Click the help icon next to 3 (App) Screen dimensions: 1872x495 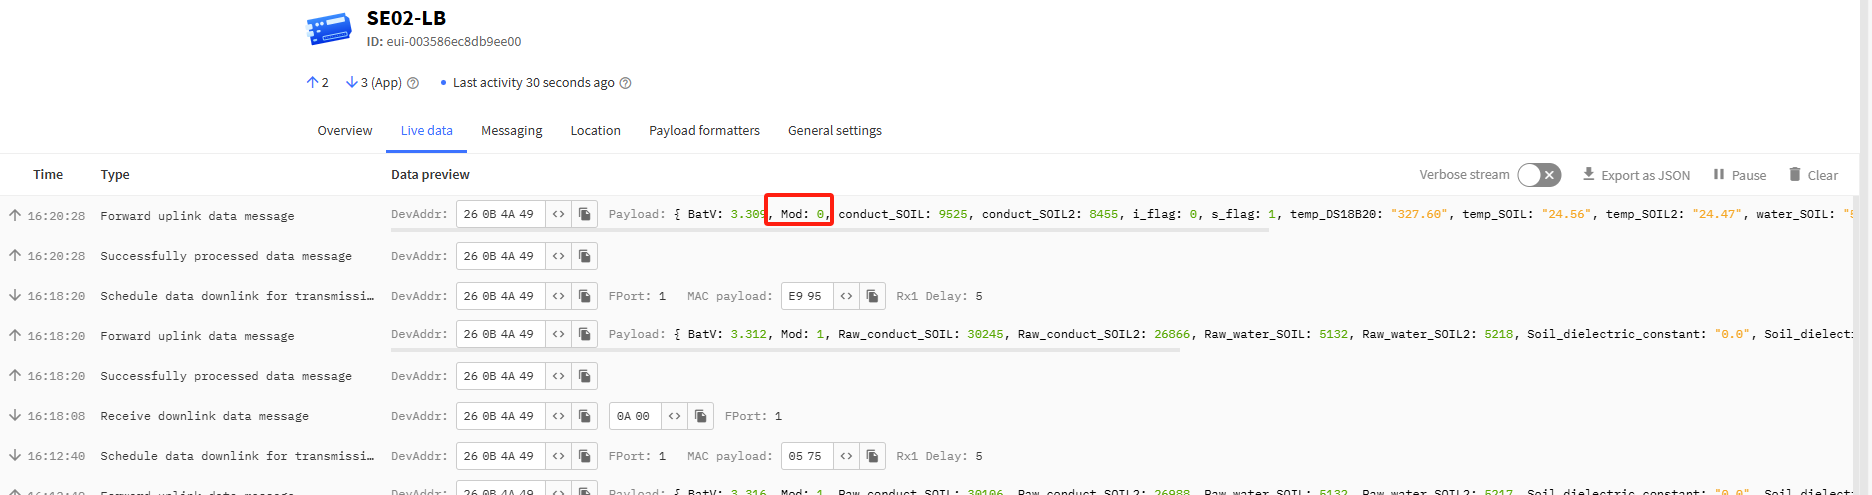(413, 83)
